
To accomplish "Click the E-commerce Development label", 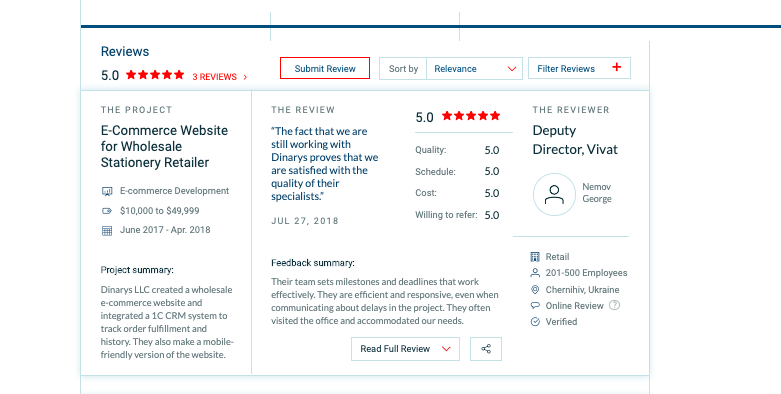I will pyautogui.click(x=174, y=191).
